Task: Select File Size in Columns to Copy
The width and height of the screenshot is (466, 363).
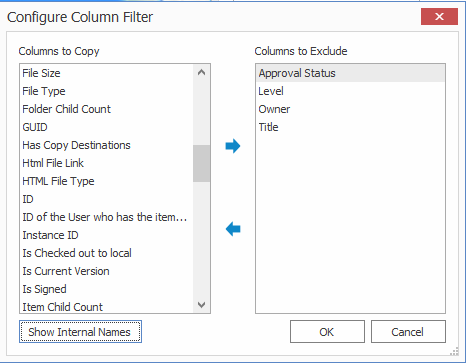Action: click(106, 73)
